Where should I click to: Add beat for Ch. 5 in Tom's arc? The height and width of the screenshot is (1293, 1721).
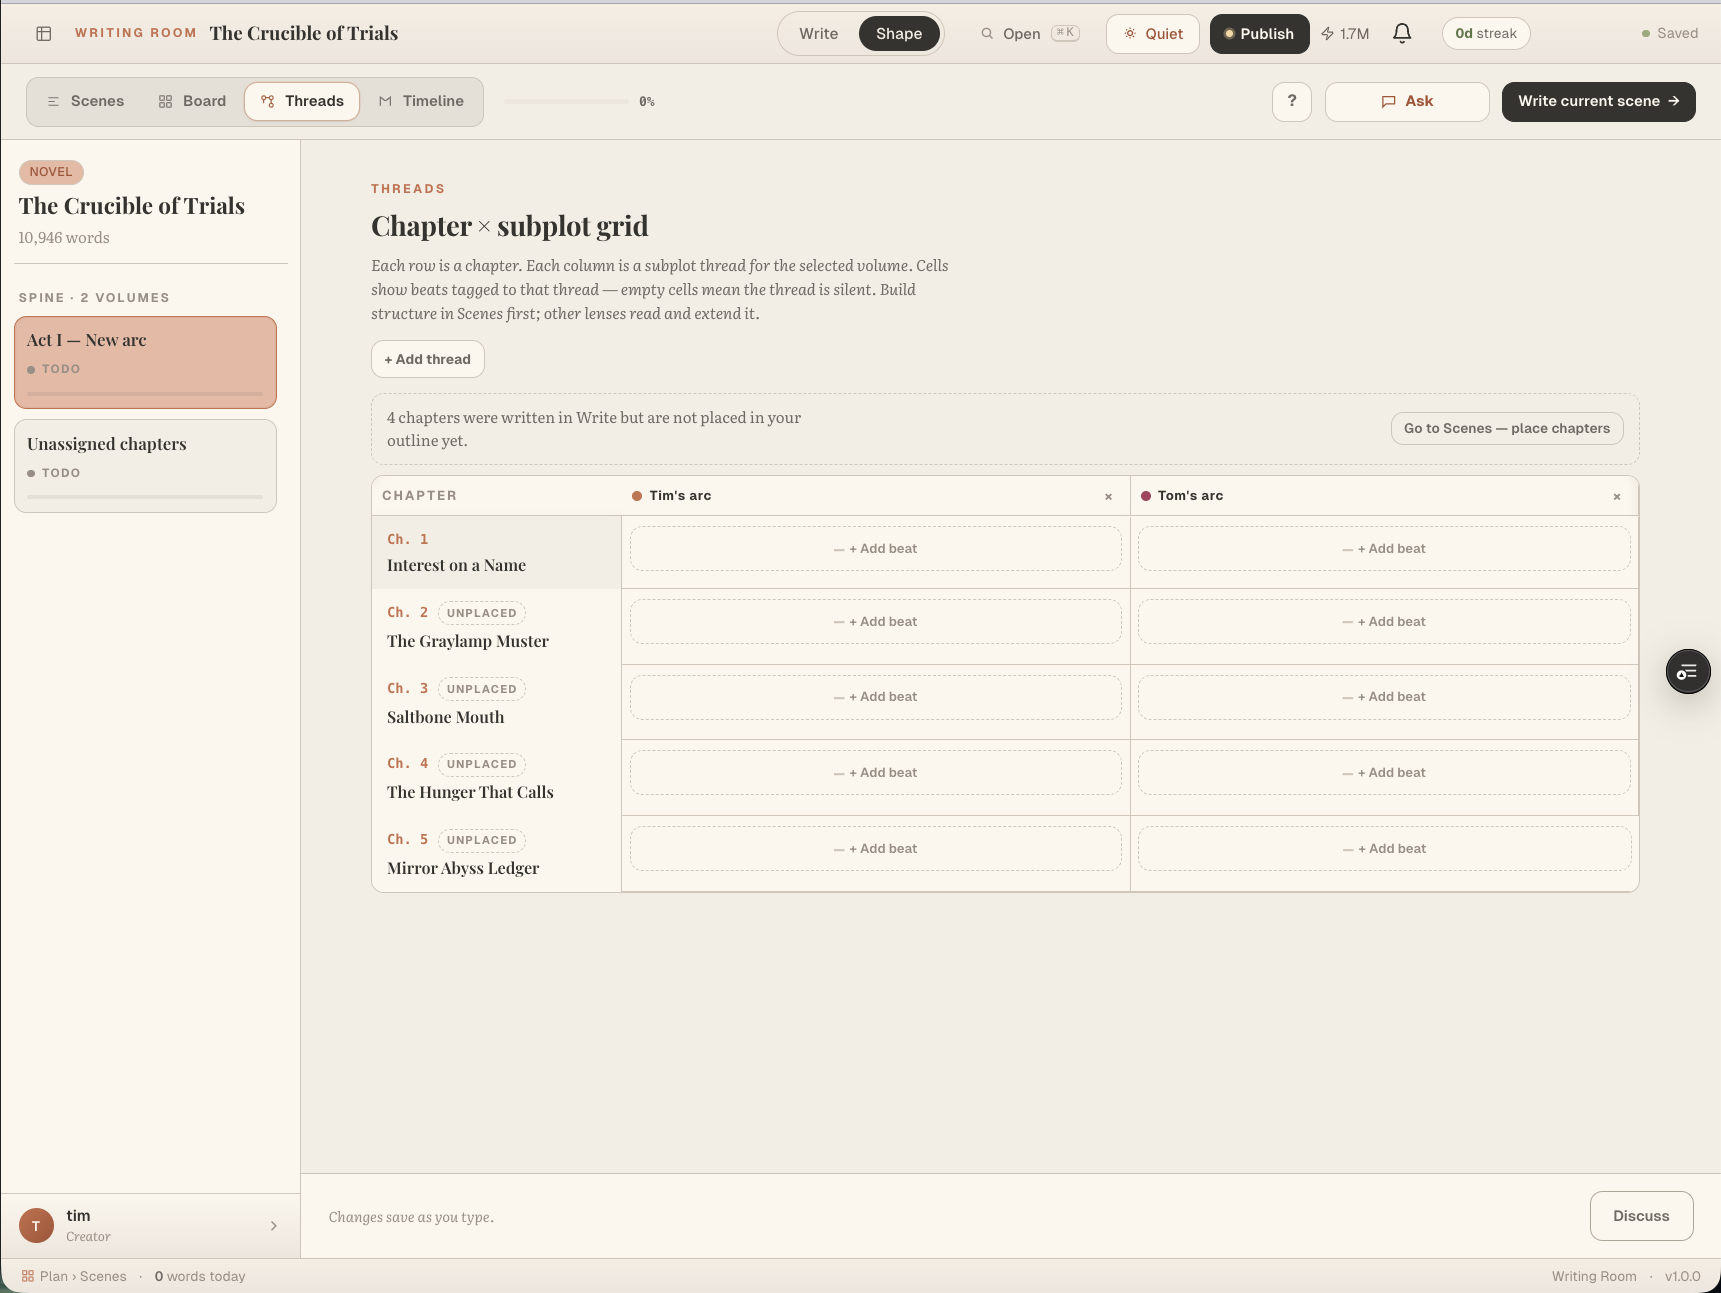1384,849
